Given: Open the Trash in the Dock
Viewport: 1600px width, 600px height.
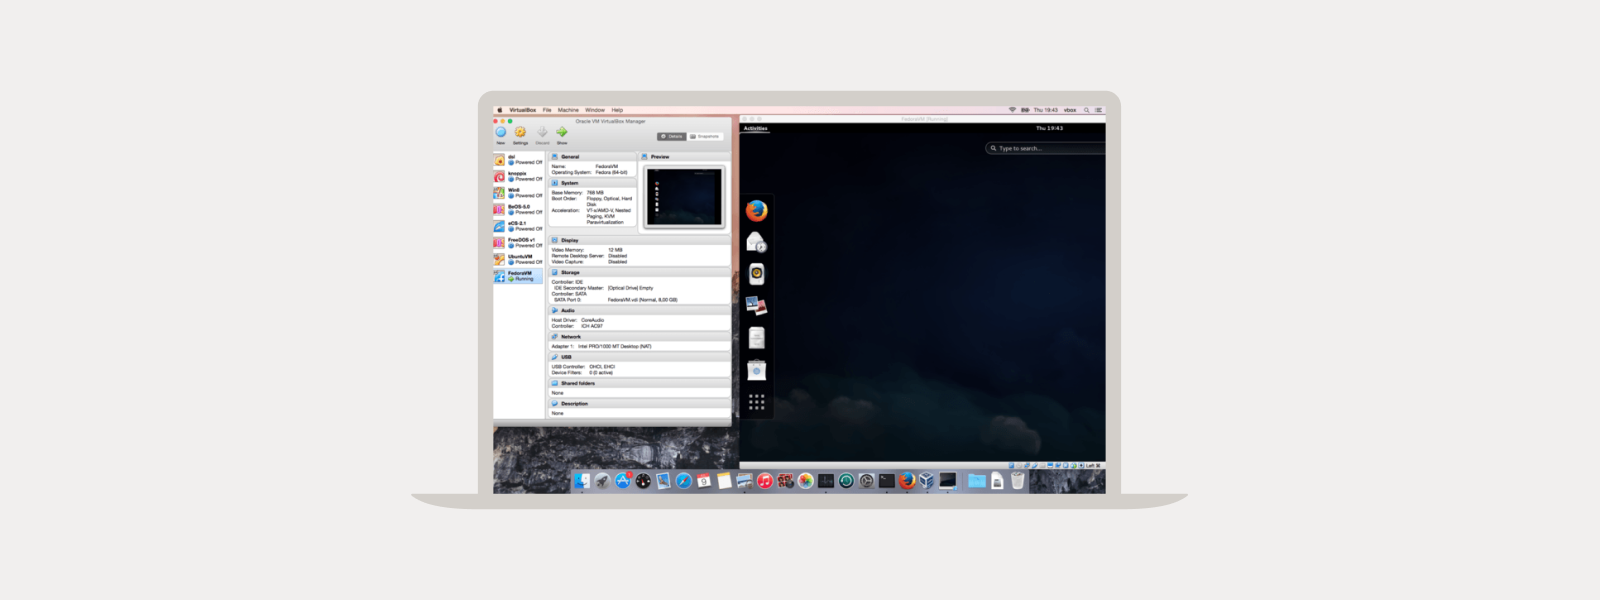Looking at the screenshot, I should tap(1018, 480).
